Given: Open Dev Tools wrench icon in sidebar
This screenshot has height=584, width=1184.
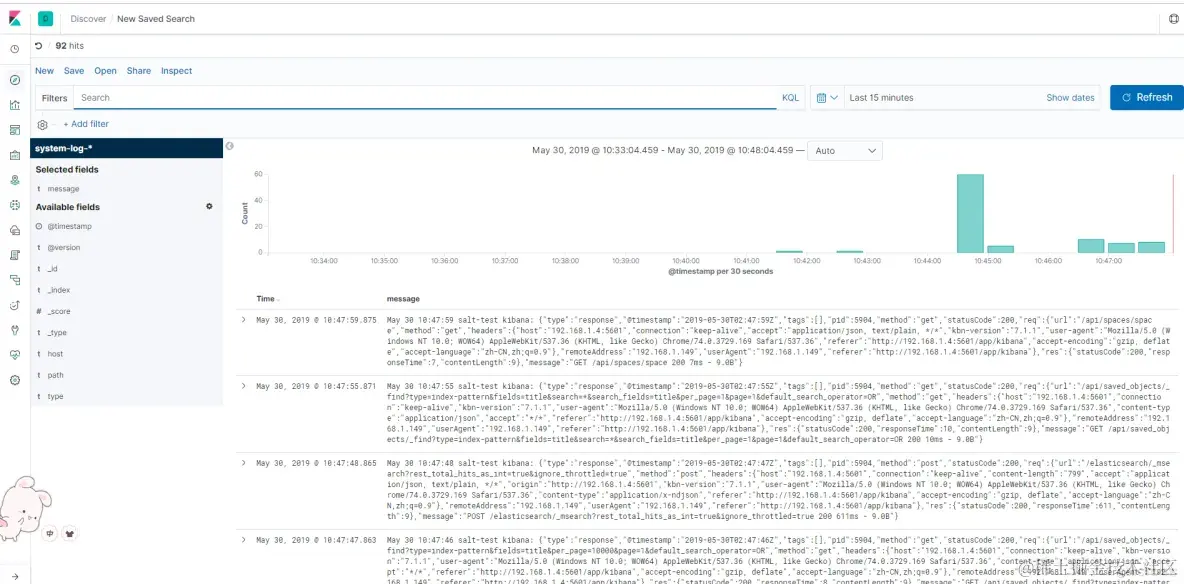Looking at the screenshot, I should [x=14, y=330].
